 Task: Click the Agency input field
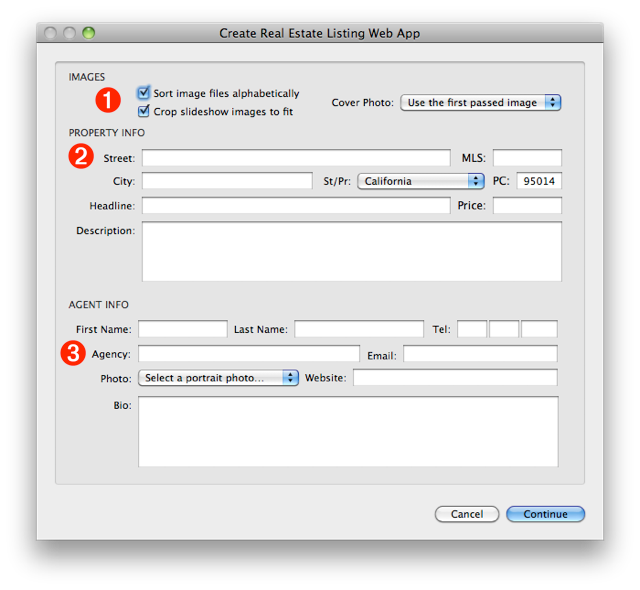click(x=249, y=354)
